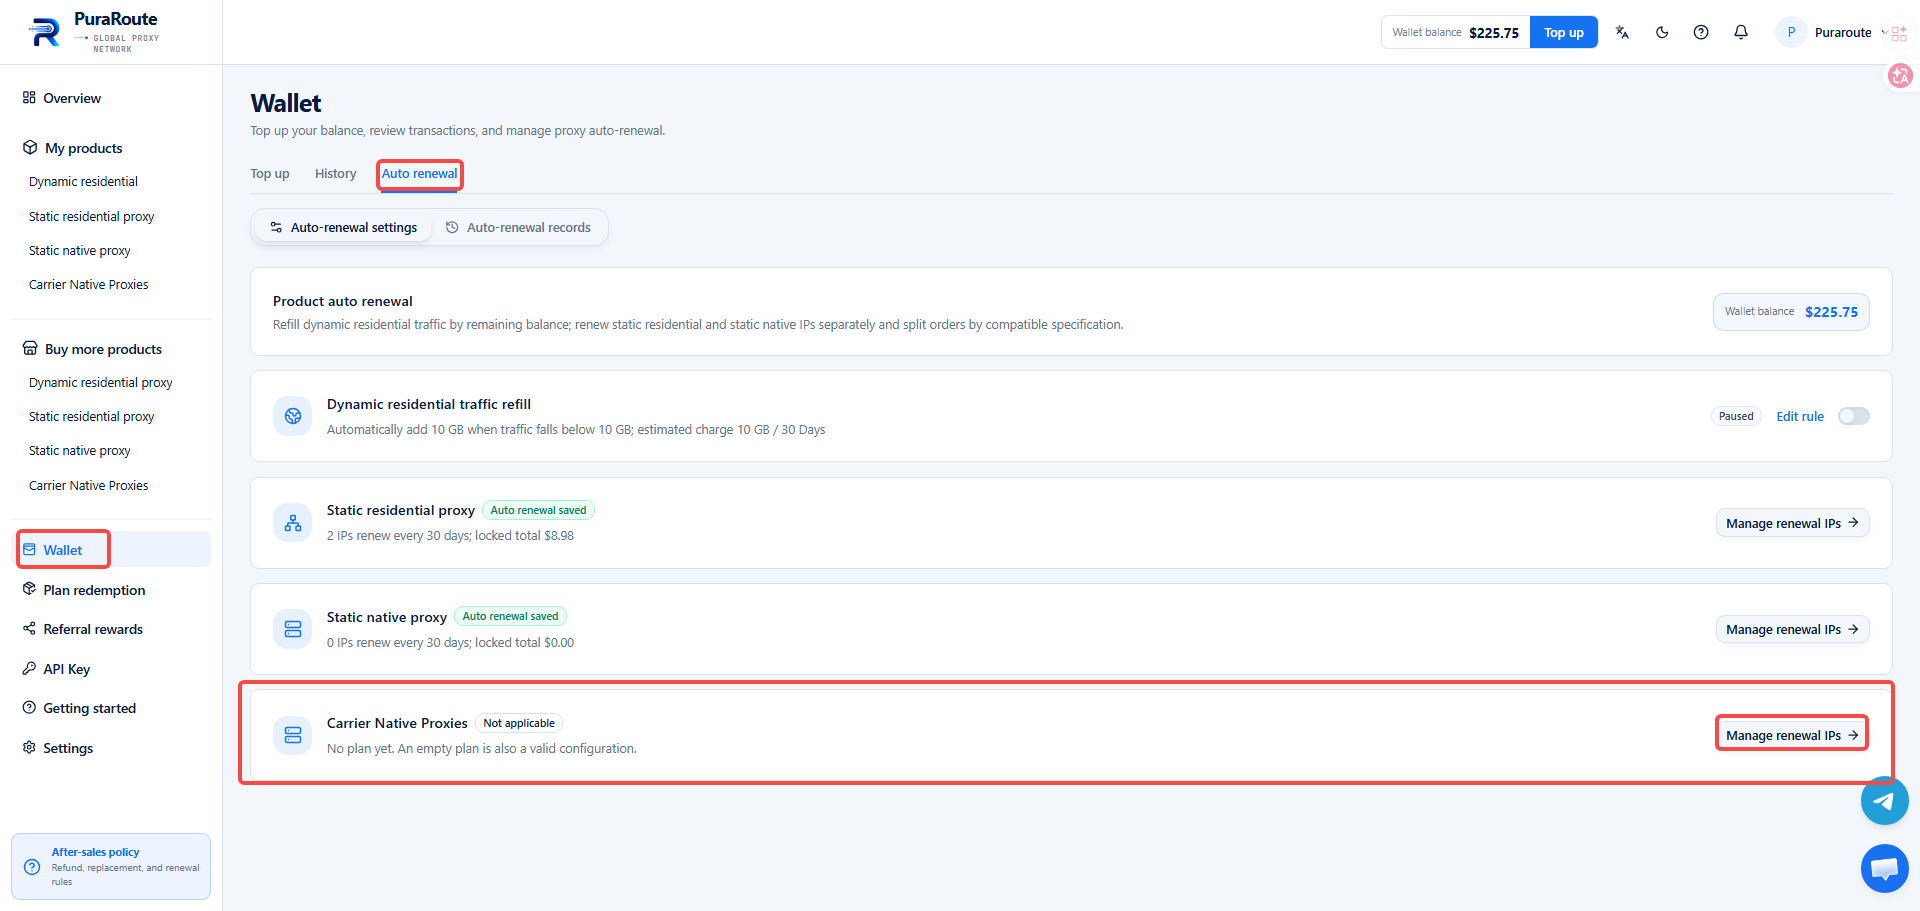Click the pink translate extension icon

[1900, 75]
